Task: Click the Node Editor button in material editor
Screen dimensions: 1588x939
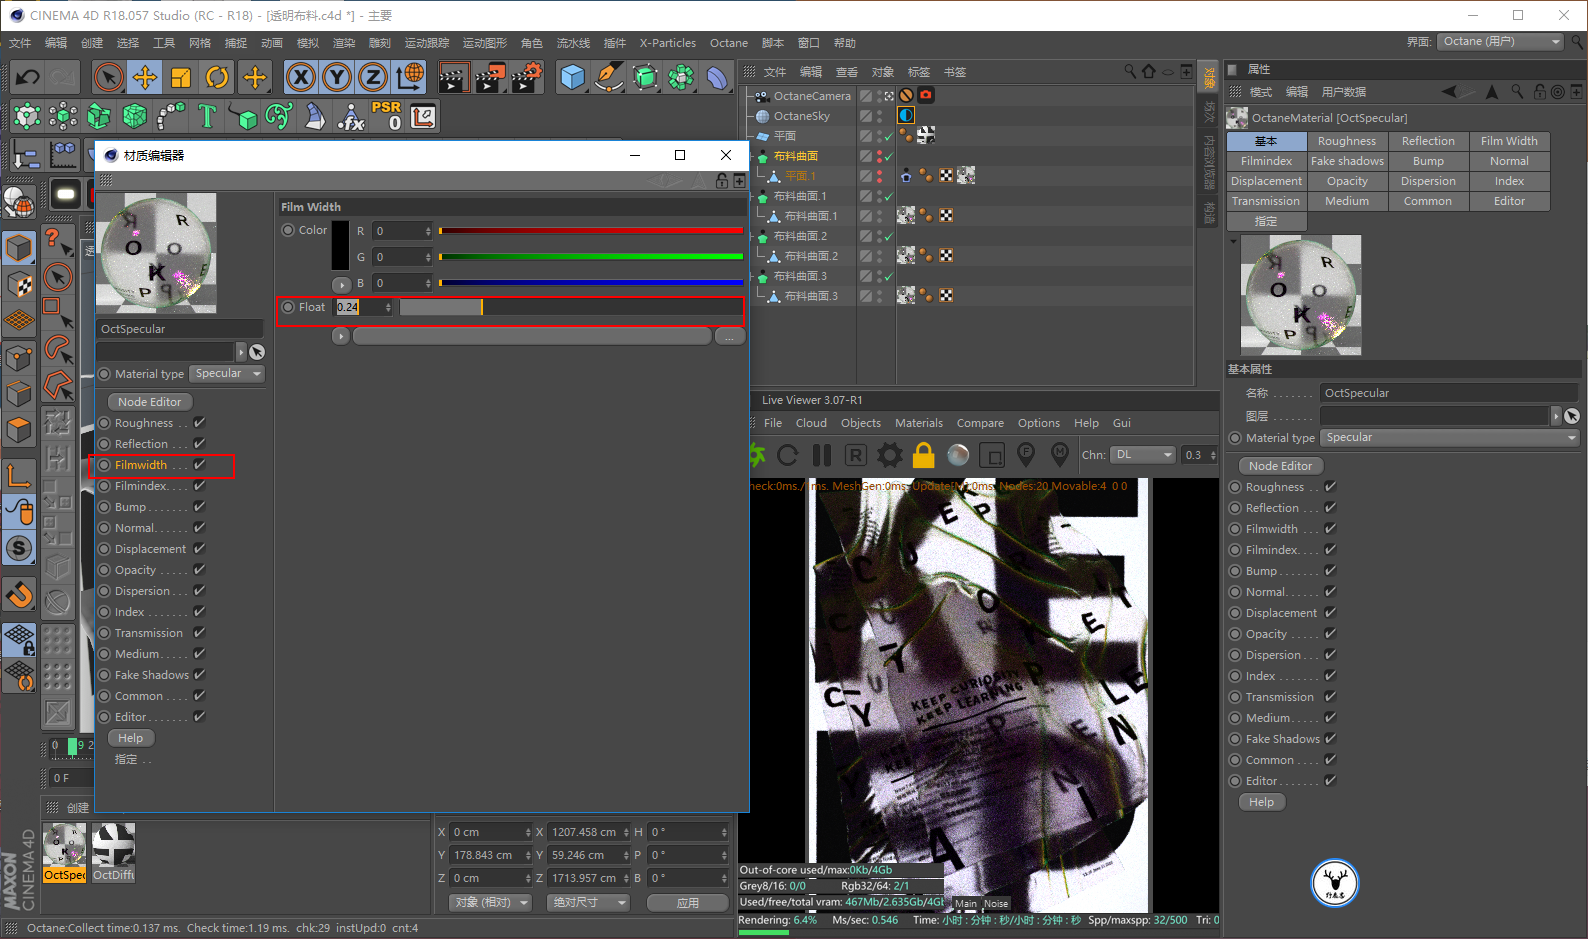Action: point(150,402)
